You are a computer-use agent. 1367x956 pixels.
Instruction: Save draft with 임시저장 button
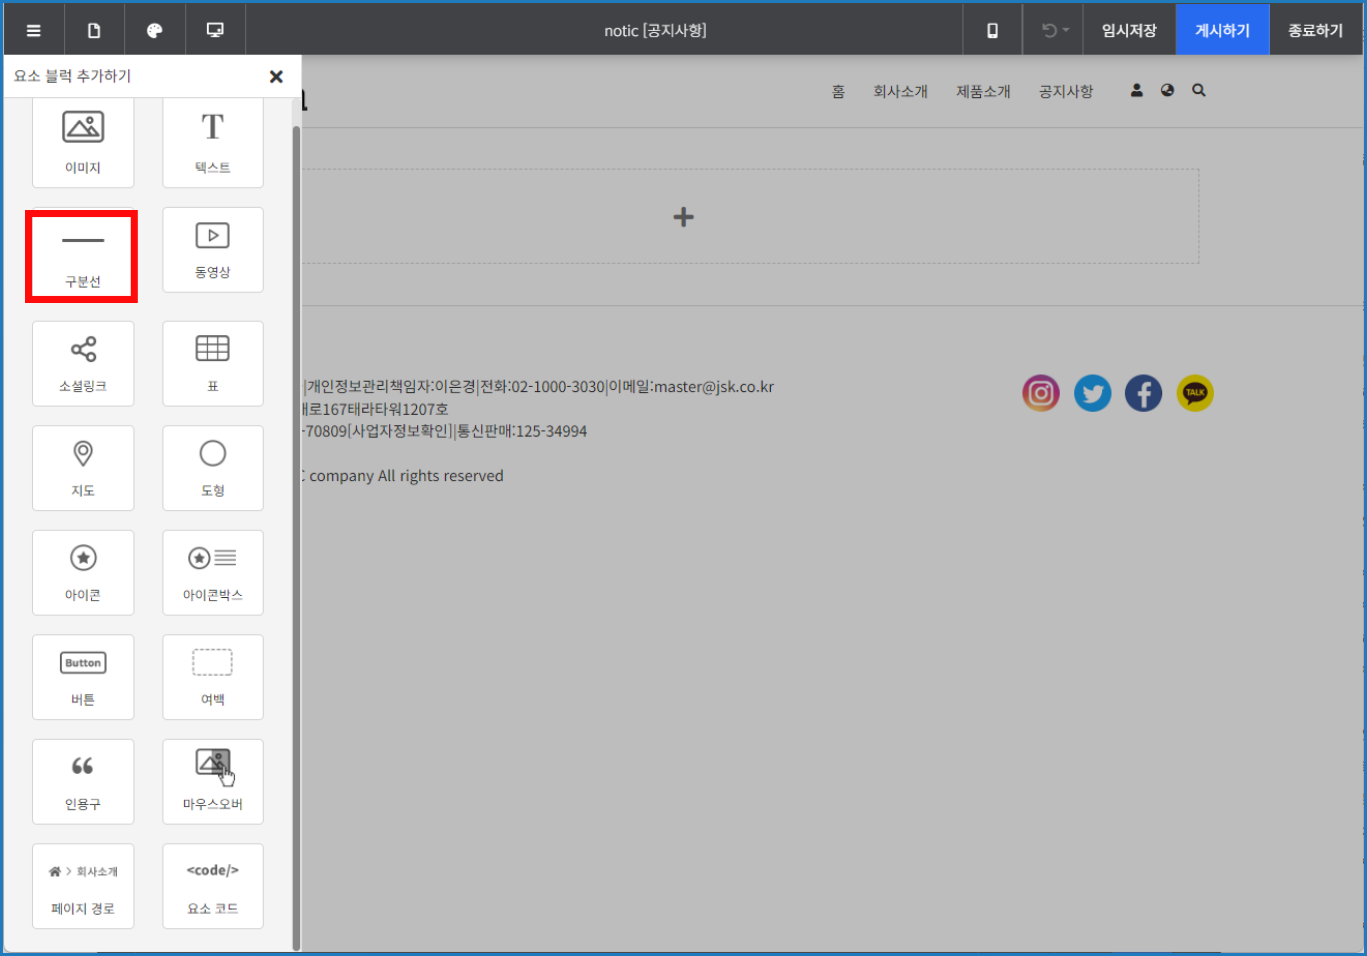click(1129, 30)
